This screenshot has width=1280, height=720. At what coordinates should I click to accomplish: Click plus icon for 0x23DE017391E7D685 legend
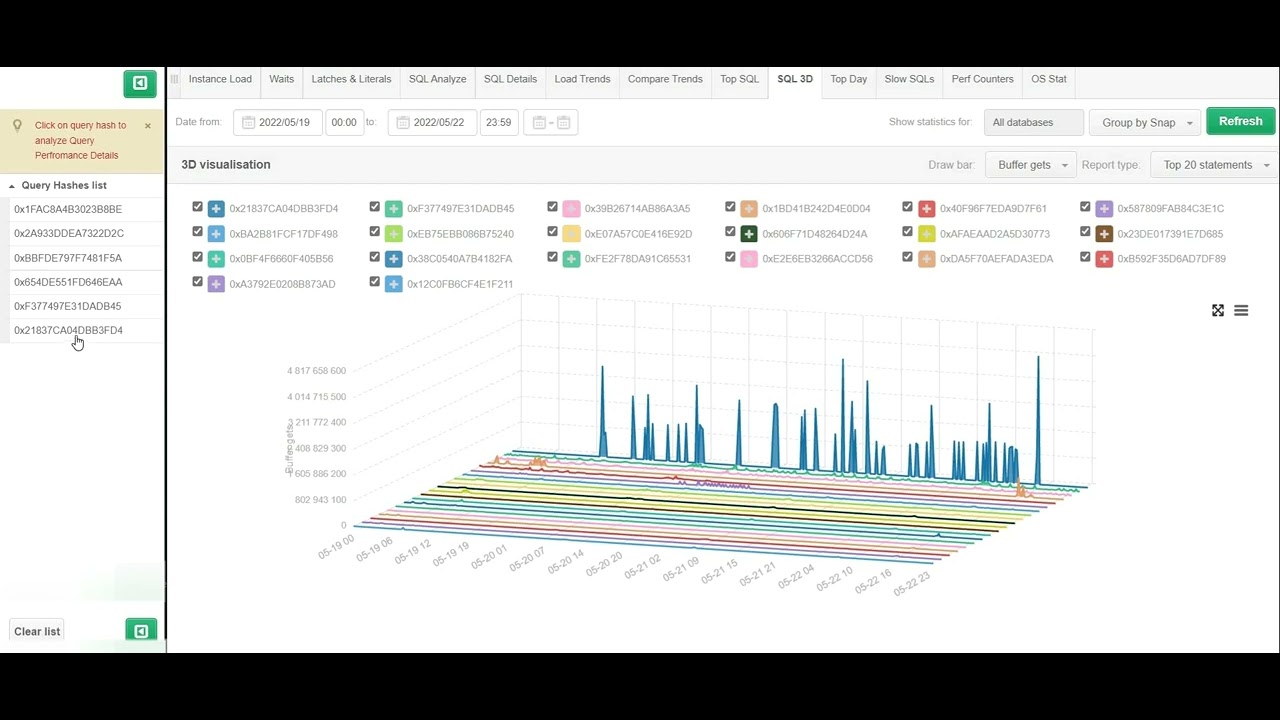(1104, 234)
